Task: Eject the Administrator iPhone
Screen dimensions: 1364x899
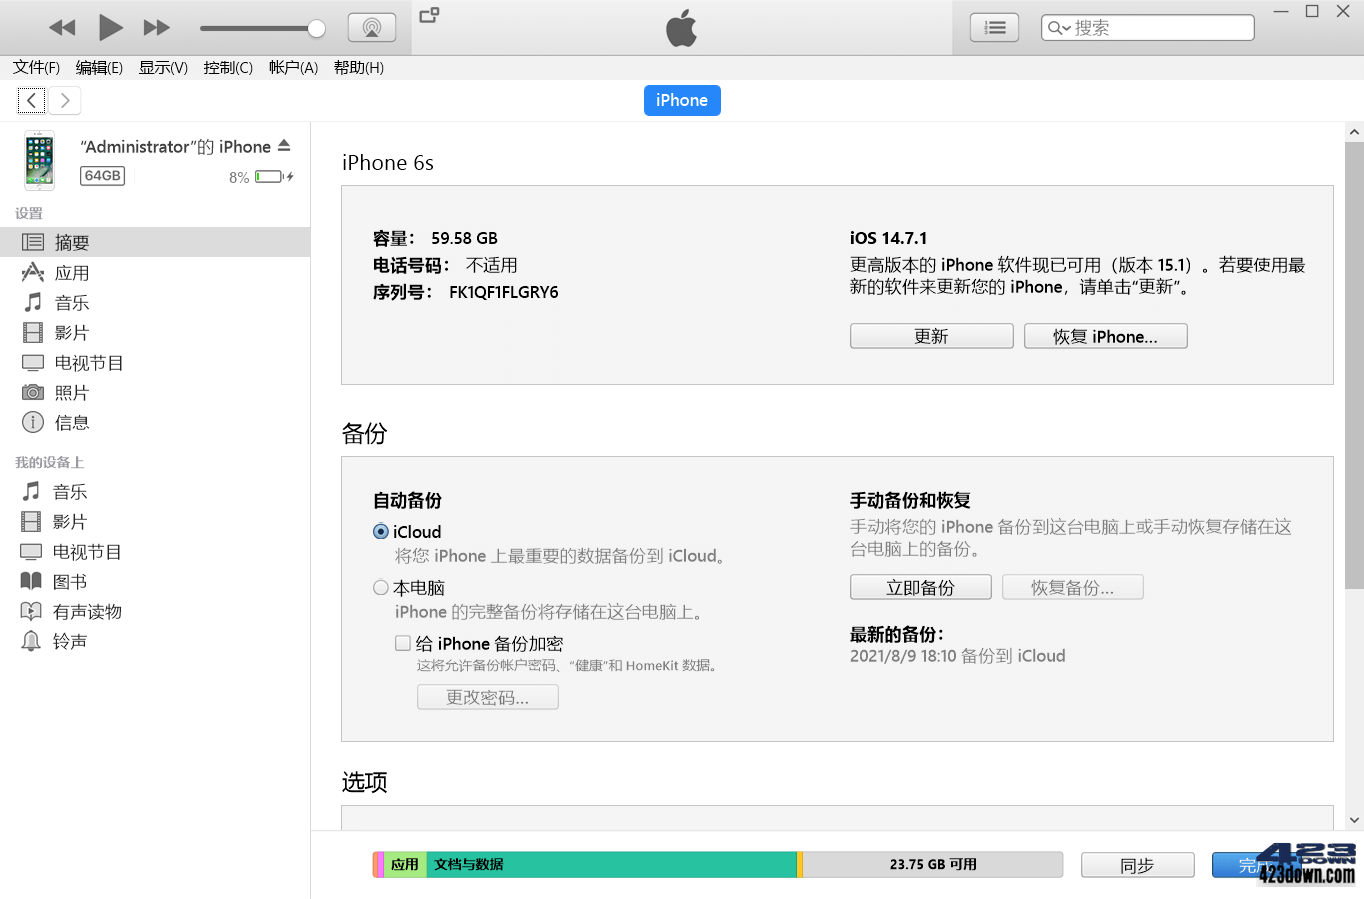Action: 286,145
